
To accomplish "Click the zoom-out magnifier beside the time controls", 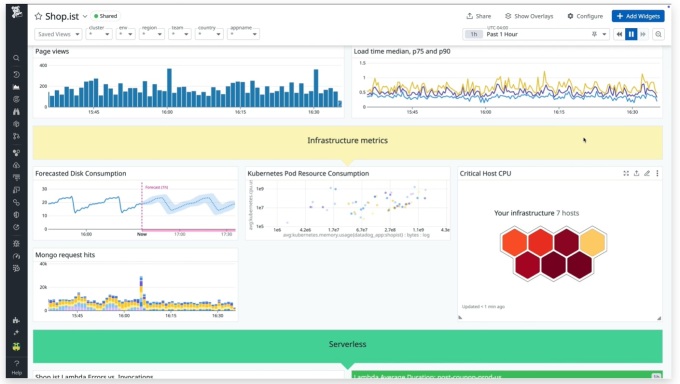I will click(658, 34).
